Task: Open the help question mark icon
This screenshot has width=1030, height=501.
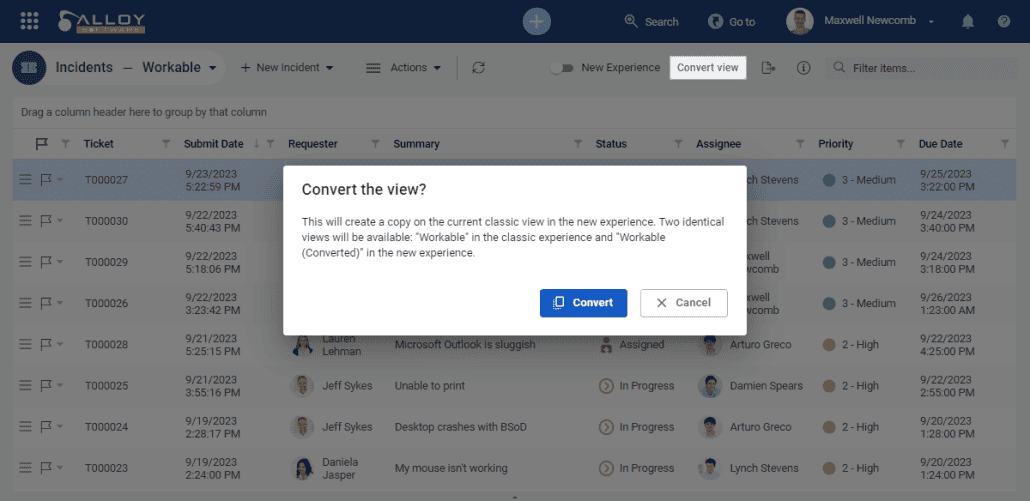Action: point(1004,21)
